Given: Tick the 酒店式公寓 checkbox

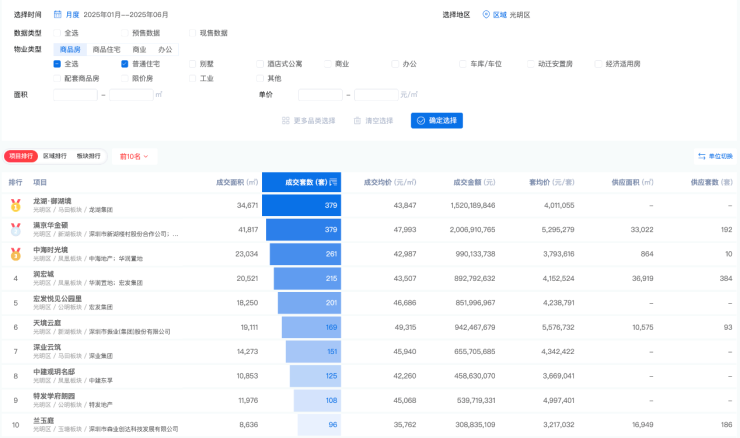Looking at the screenshot, I should tap(260, 63).
